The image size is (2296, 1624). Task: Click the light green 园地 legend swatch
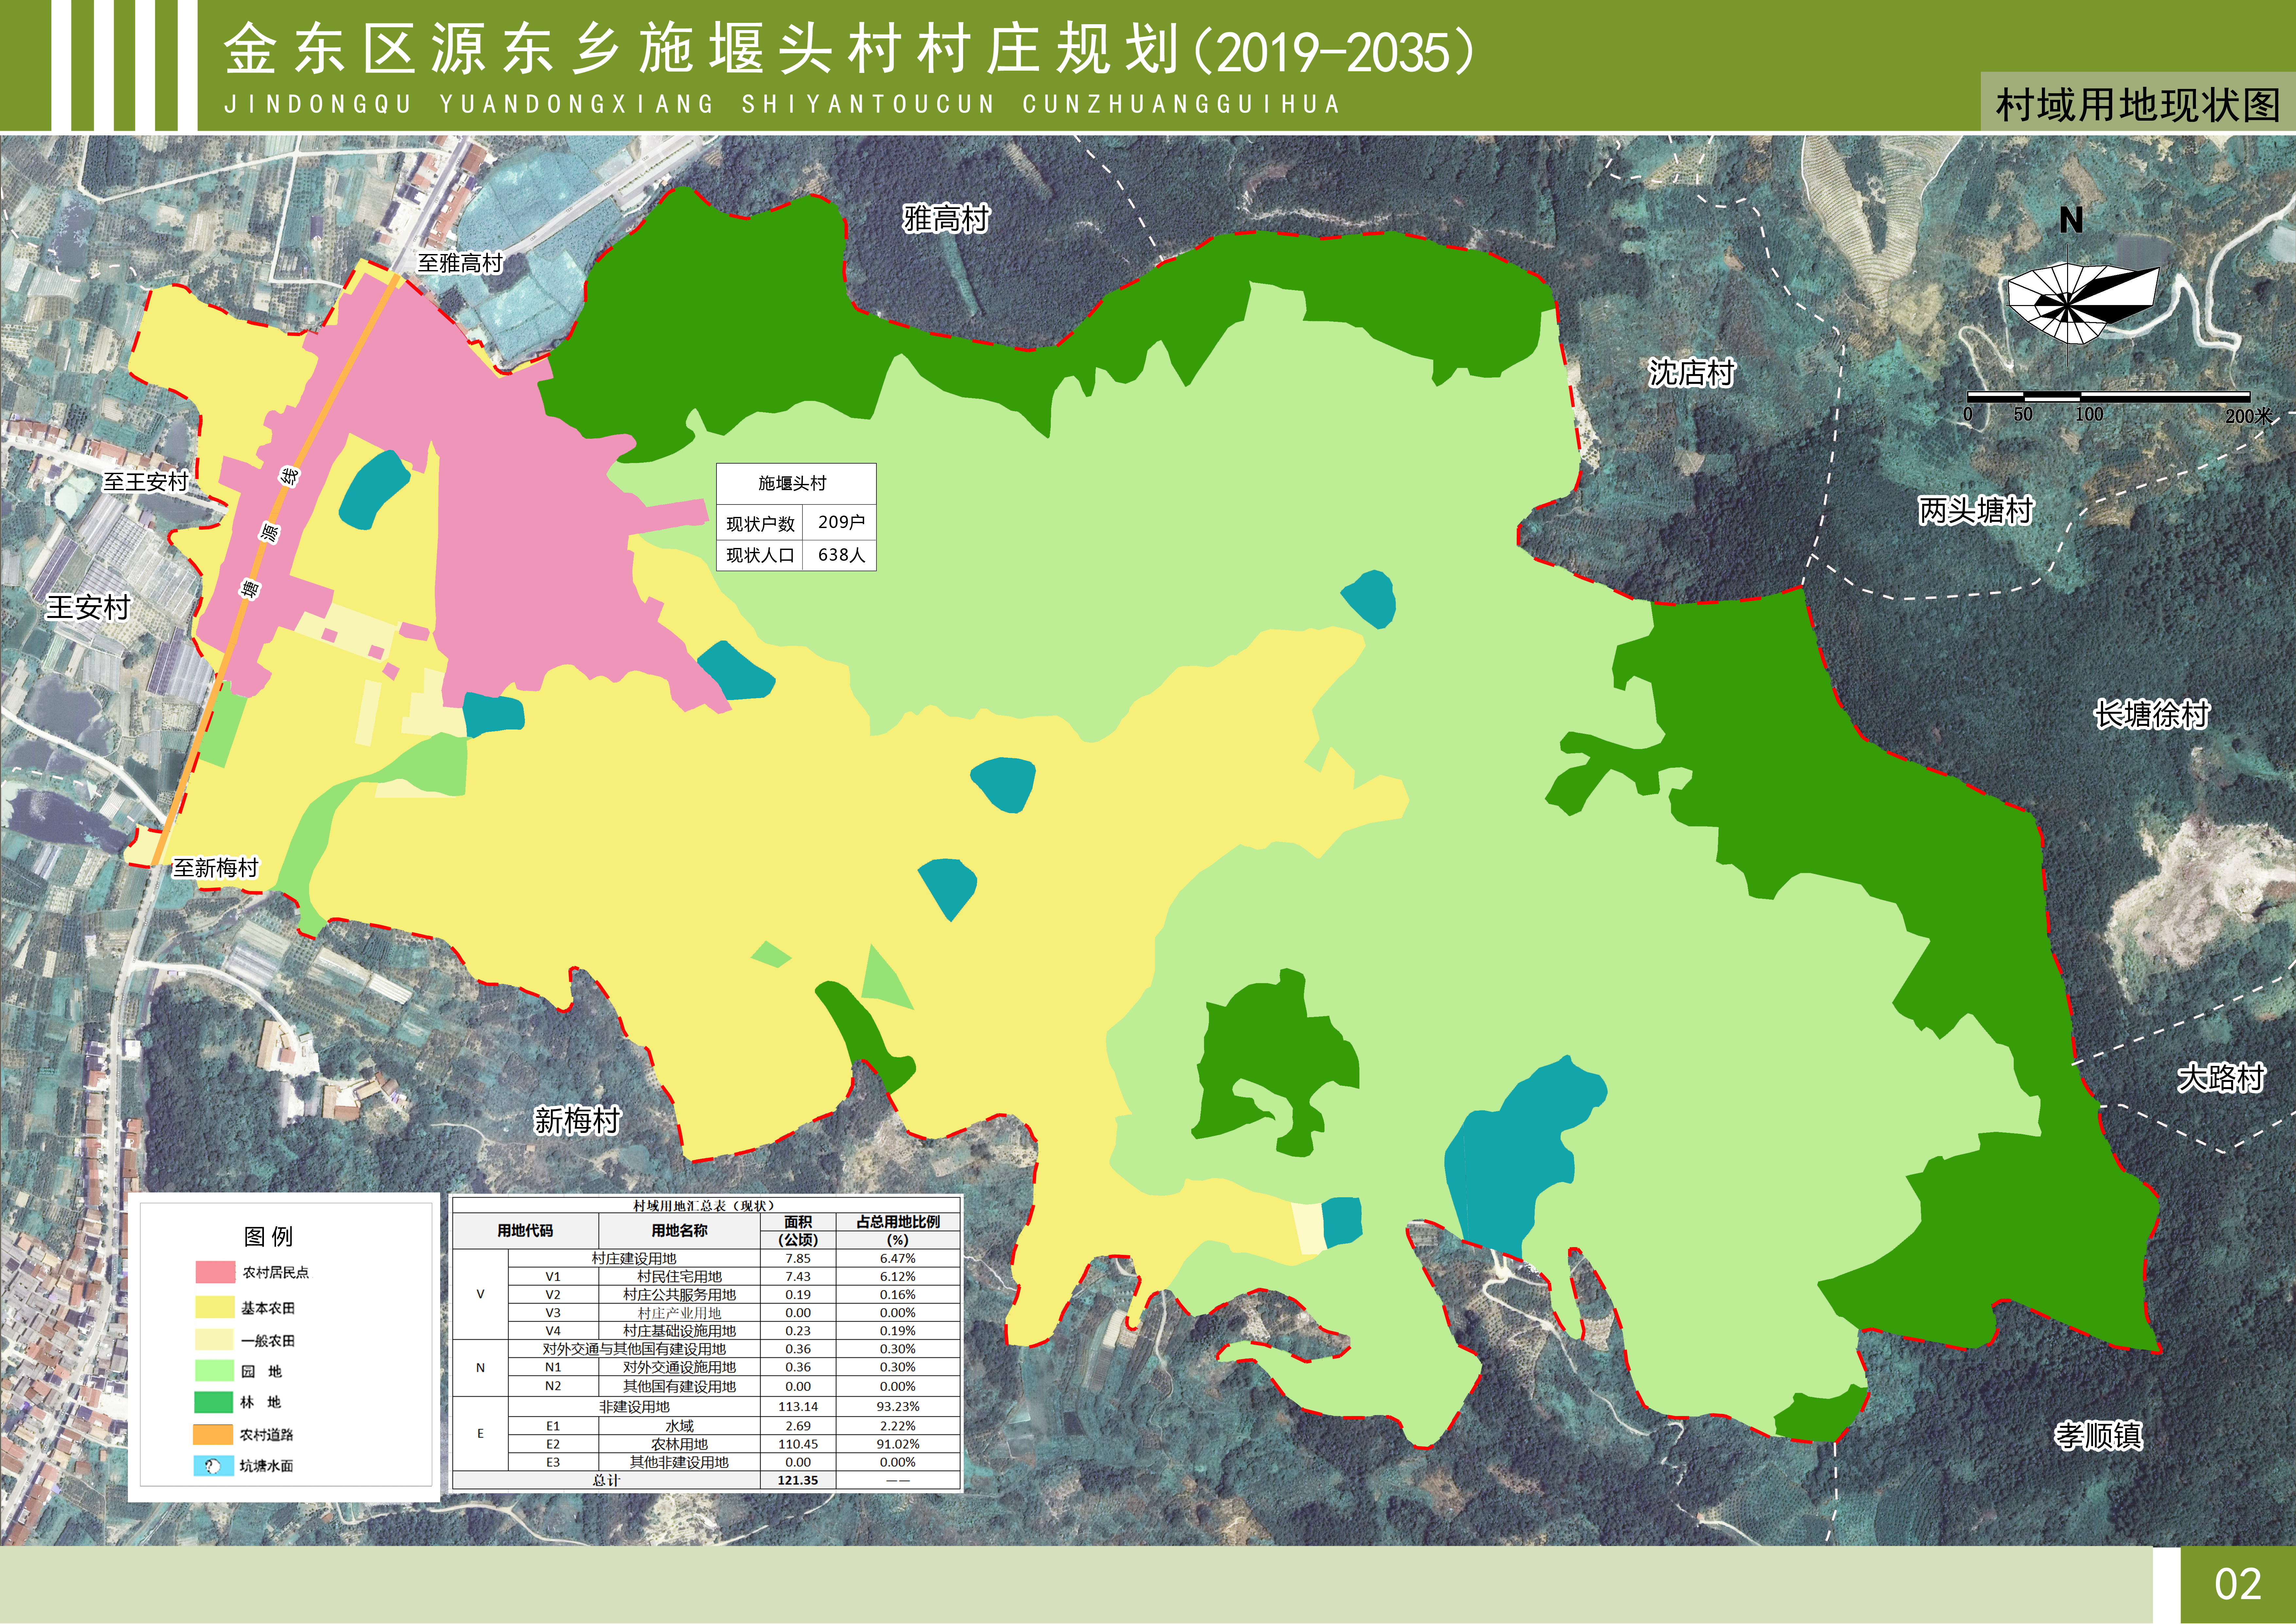click(x=215, y=1371)
